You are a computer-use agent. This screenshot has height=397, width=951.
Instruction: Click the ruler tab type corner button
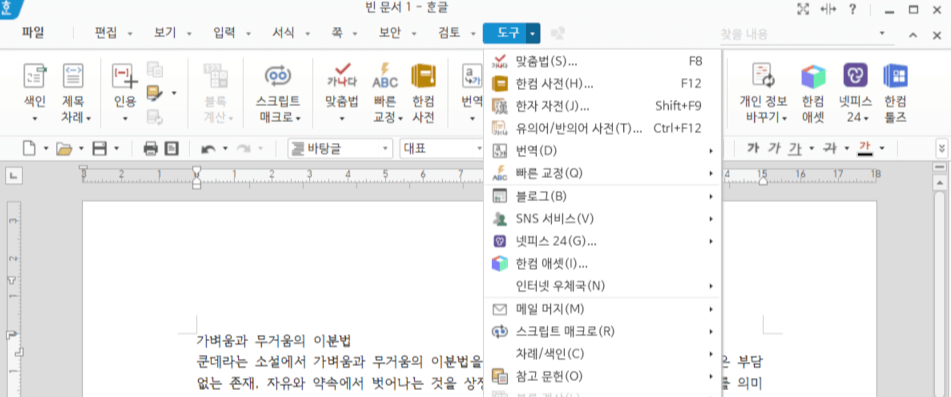(13, 176)
